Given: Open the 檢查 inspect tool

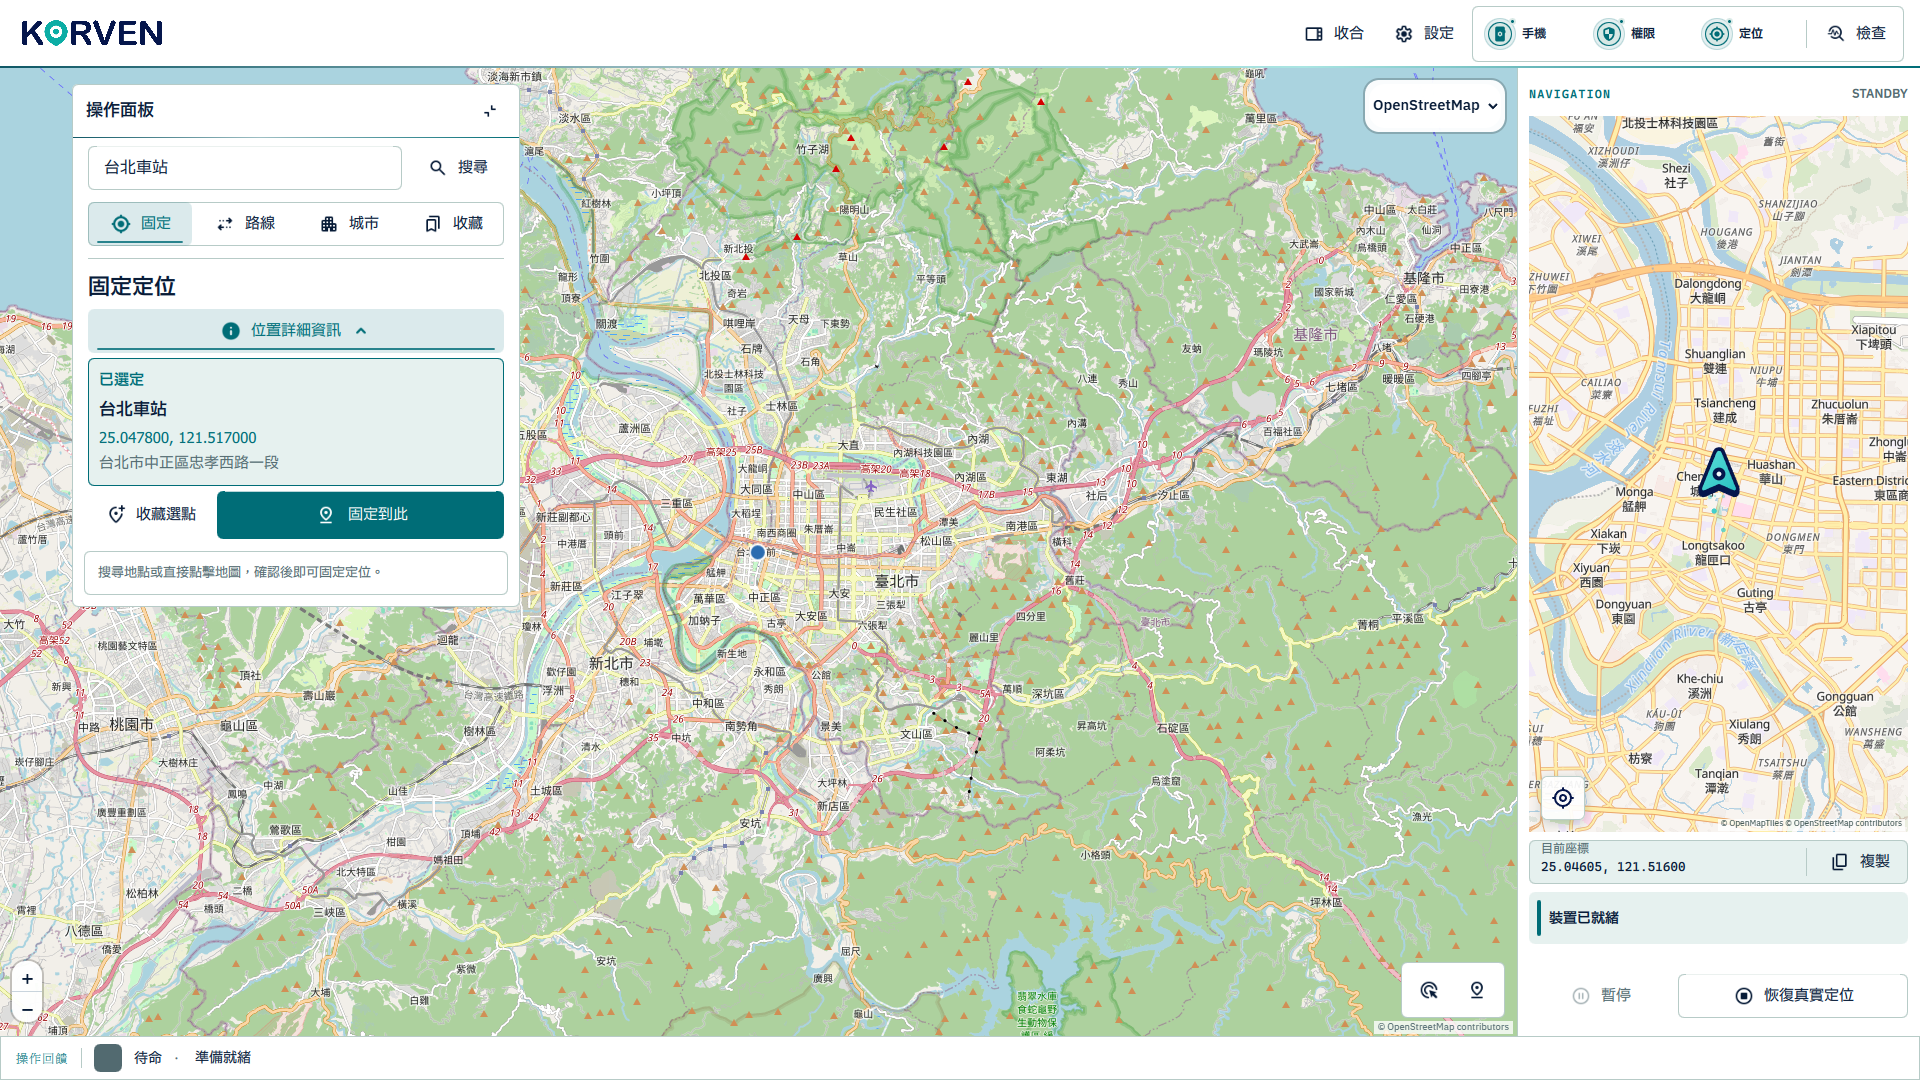Looking at the screenshot, I should (1857, 34).
